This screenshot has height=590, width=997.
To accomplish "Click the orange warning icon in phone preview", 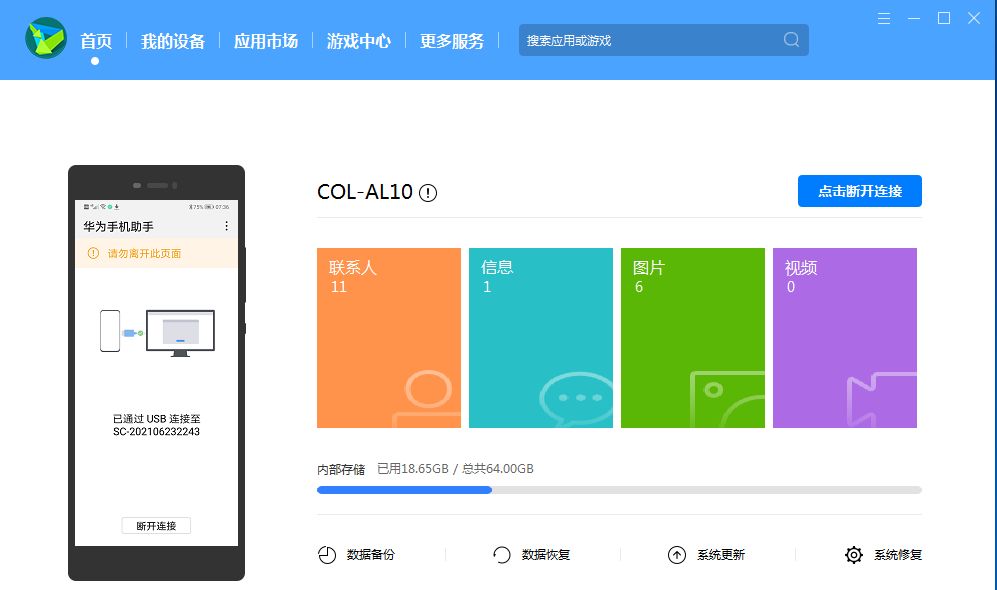I will click(x=93, y=253).
